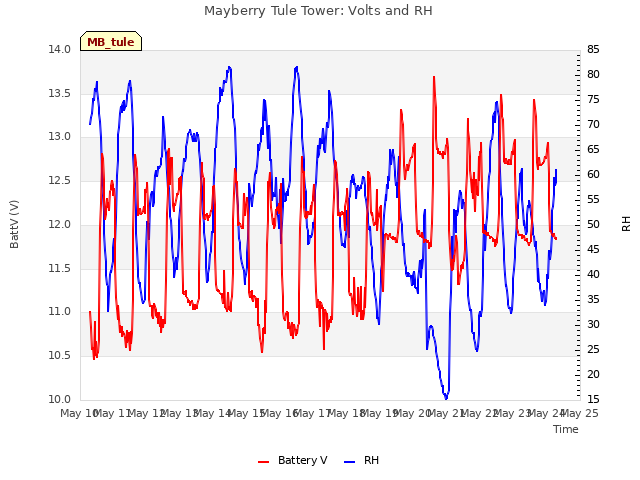
Task: Click the 35 right axis tick
Action: tap(593, 300)
